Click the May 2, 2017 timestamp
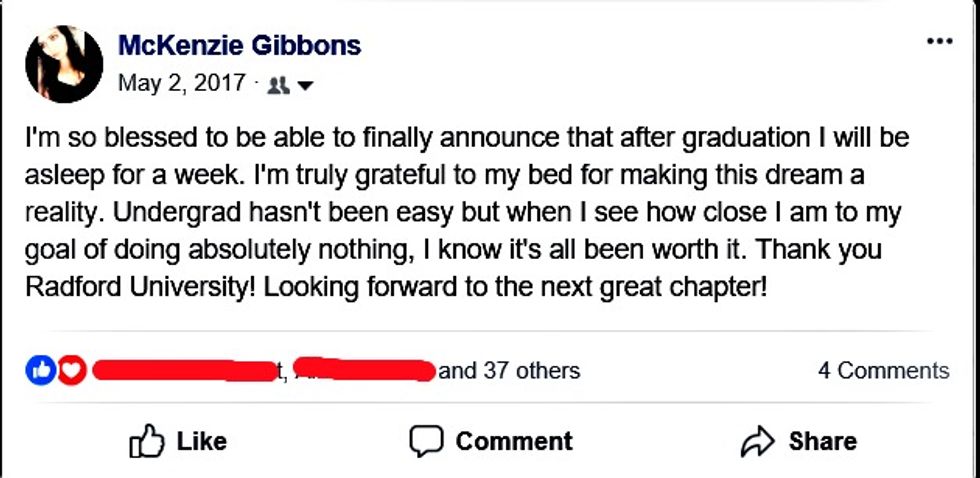This screenshot has height=478, width=980. click(181, 83)
